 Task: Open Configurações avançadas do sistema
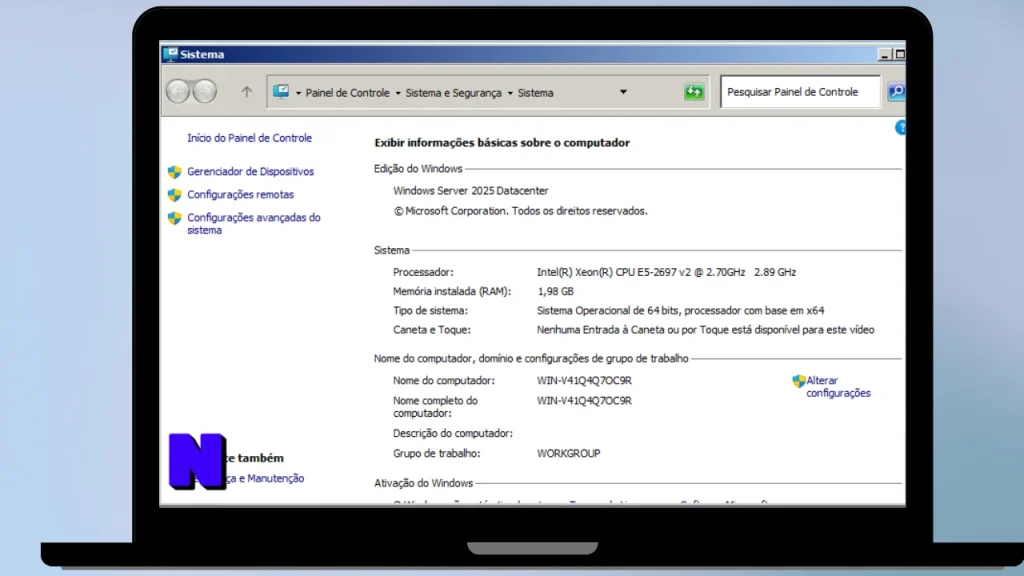tap(254, 223)
